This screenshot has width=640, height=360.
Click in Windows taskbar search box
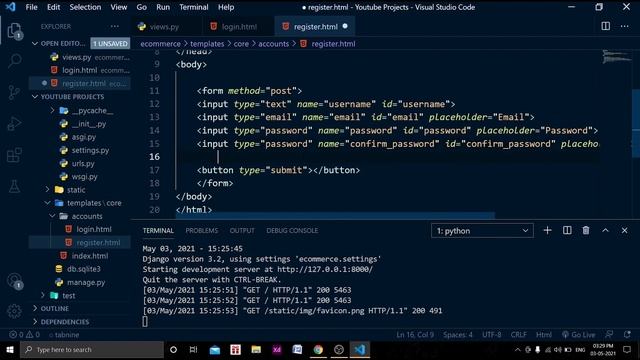[92, 350]
